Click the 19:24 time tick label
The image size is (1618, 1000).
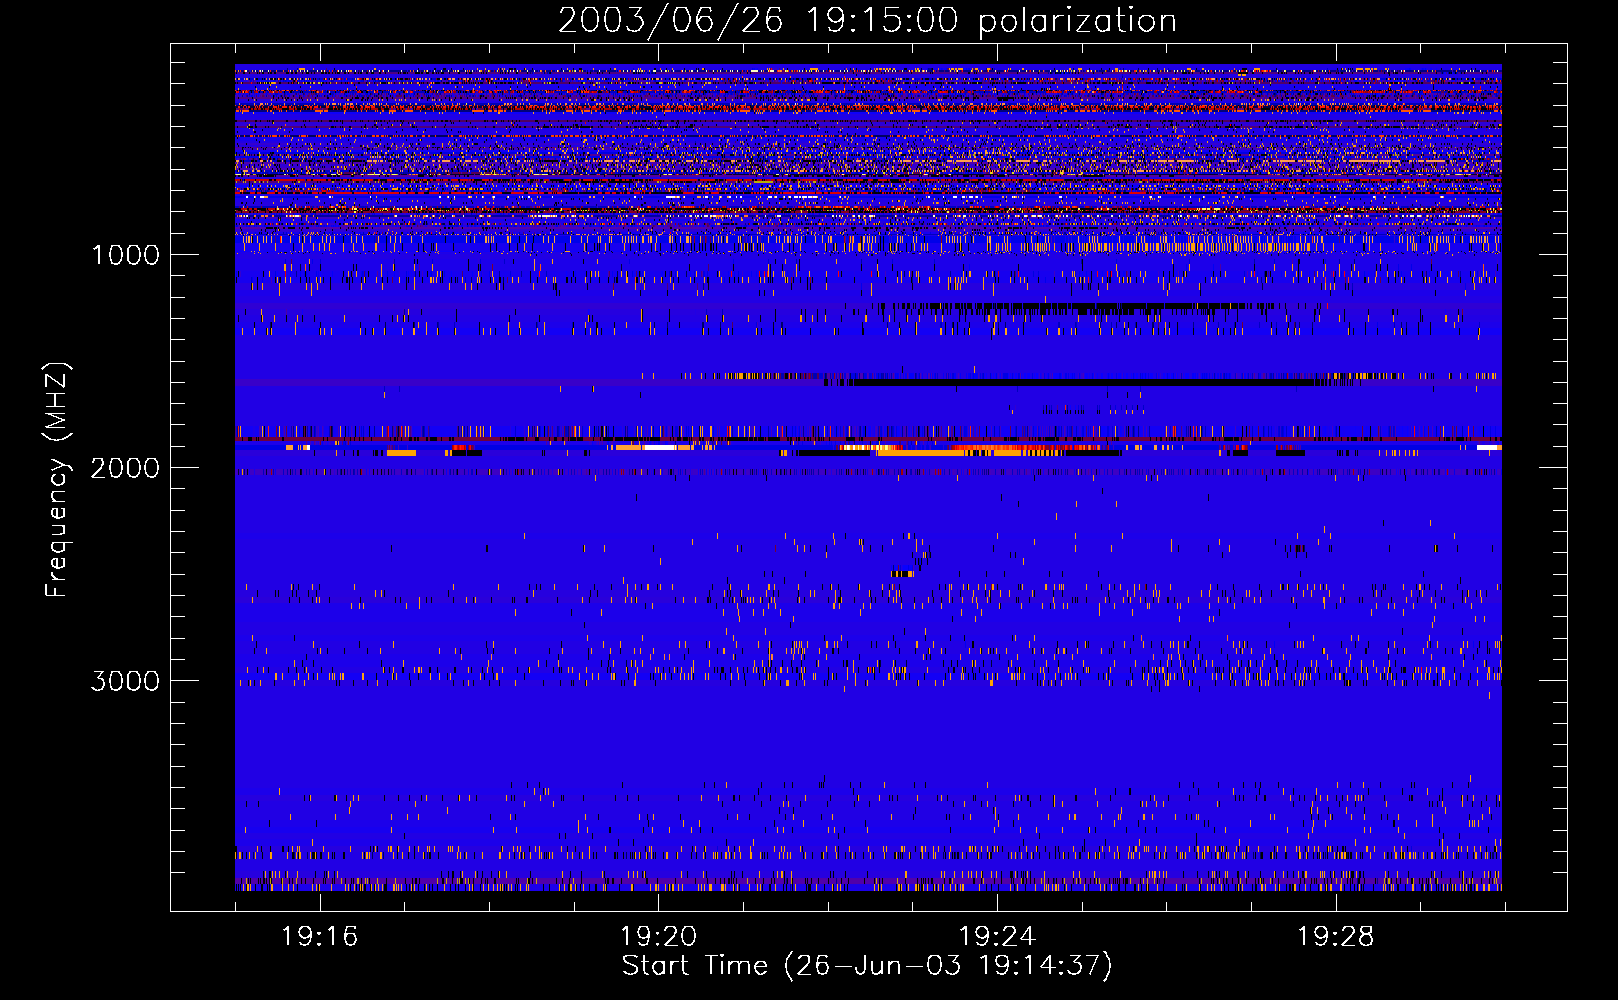997,936
